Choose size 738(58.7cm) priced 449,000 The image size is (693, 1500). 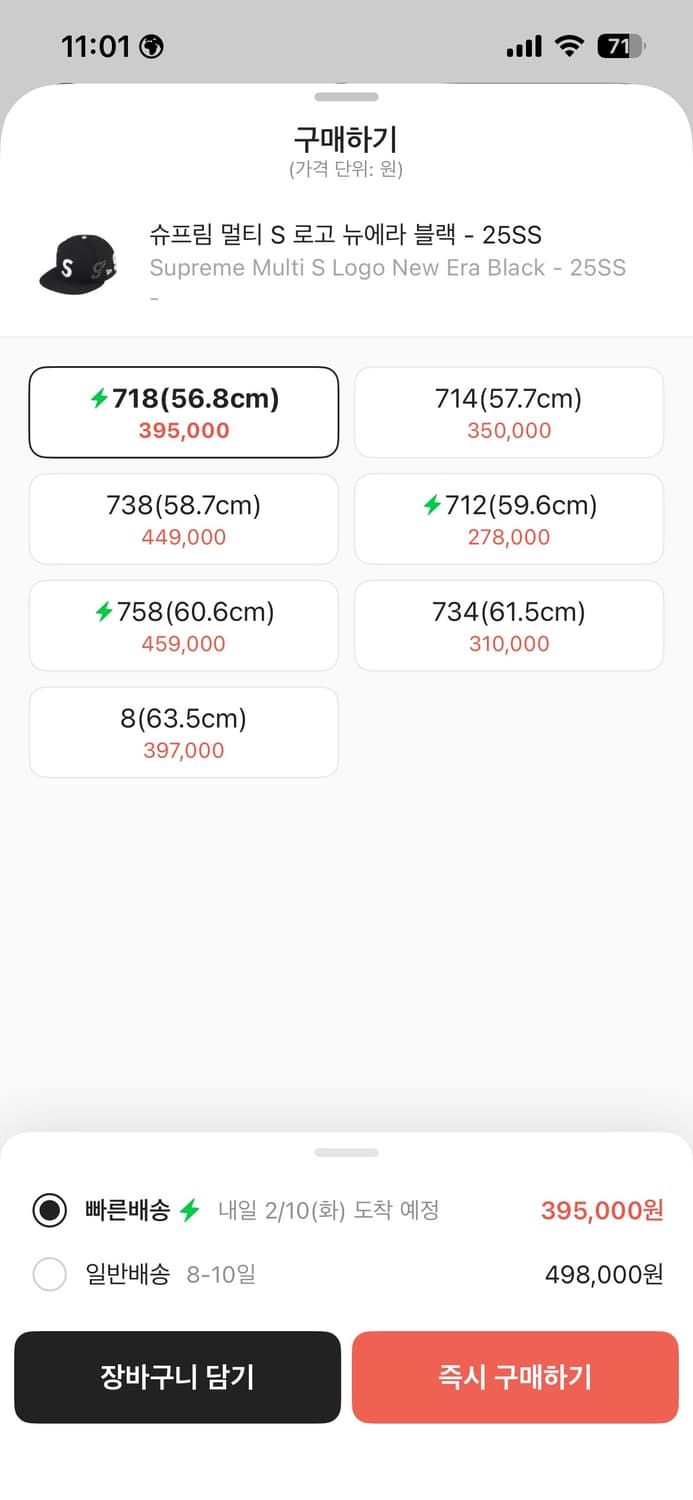click(184, 519)
